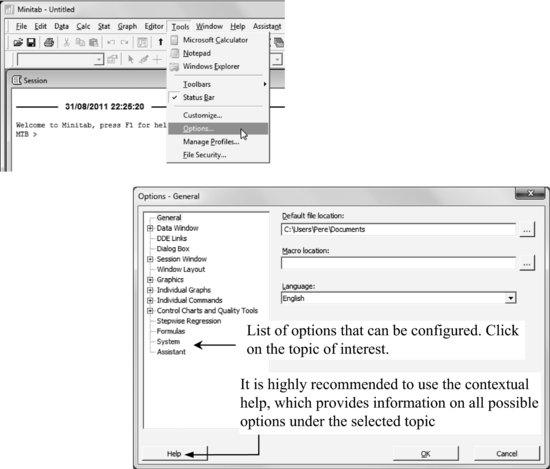Click the Macro location text field

click(398, 263)
